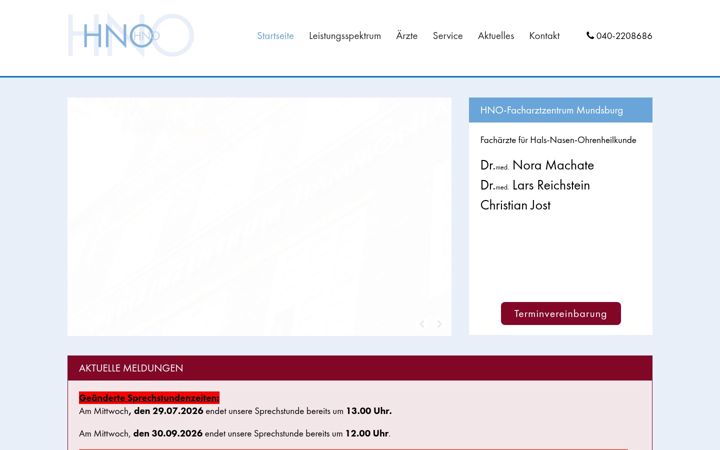Select Christian Jost name
The width and height of the screenshot is (720, 450).
click(x=515, y=205)
